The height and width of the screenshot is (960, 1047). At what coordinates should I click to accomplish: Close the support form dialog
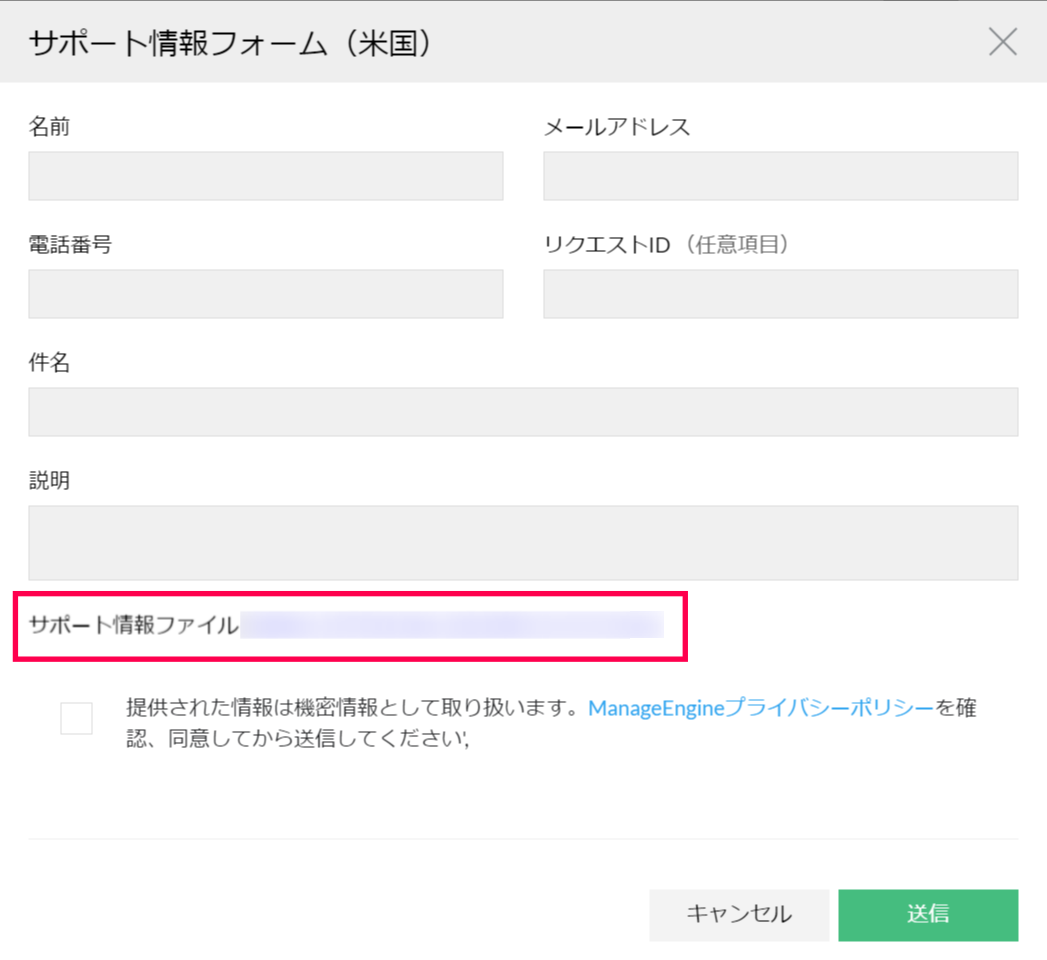[1002, 42]
